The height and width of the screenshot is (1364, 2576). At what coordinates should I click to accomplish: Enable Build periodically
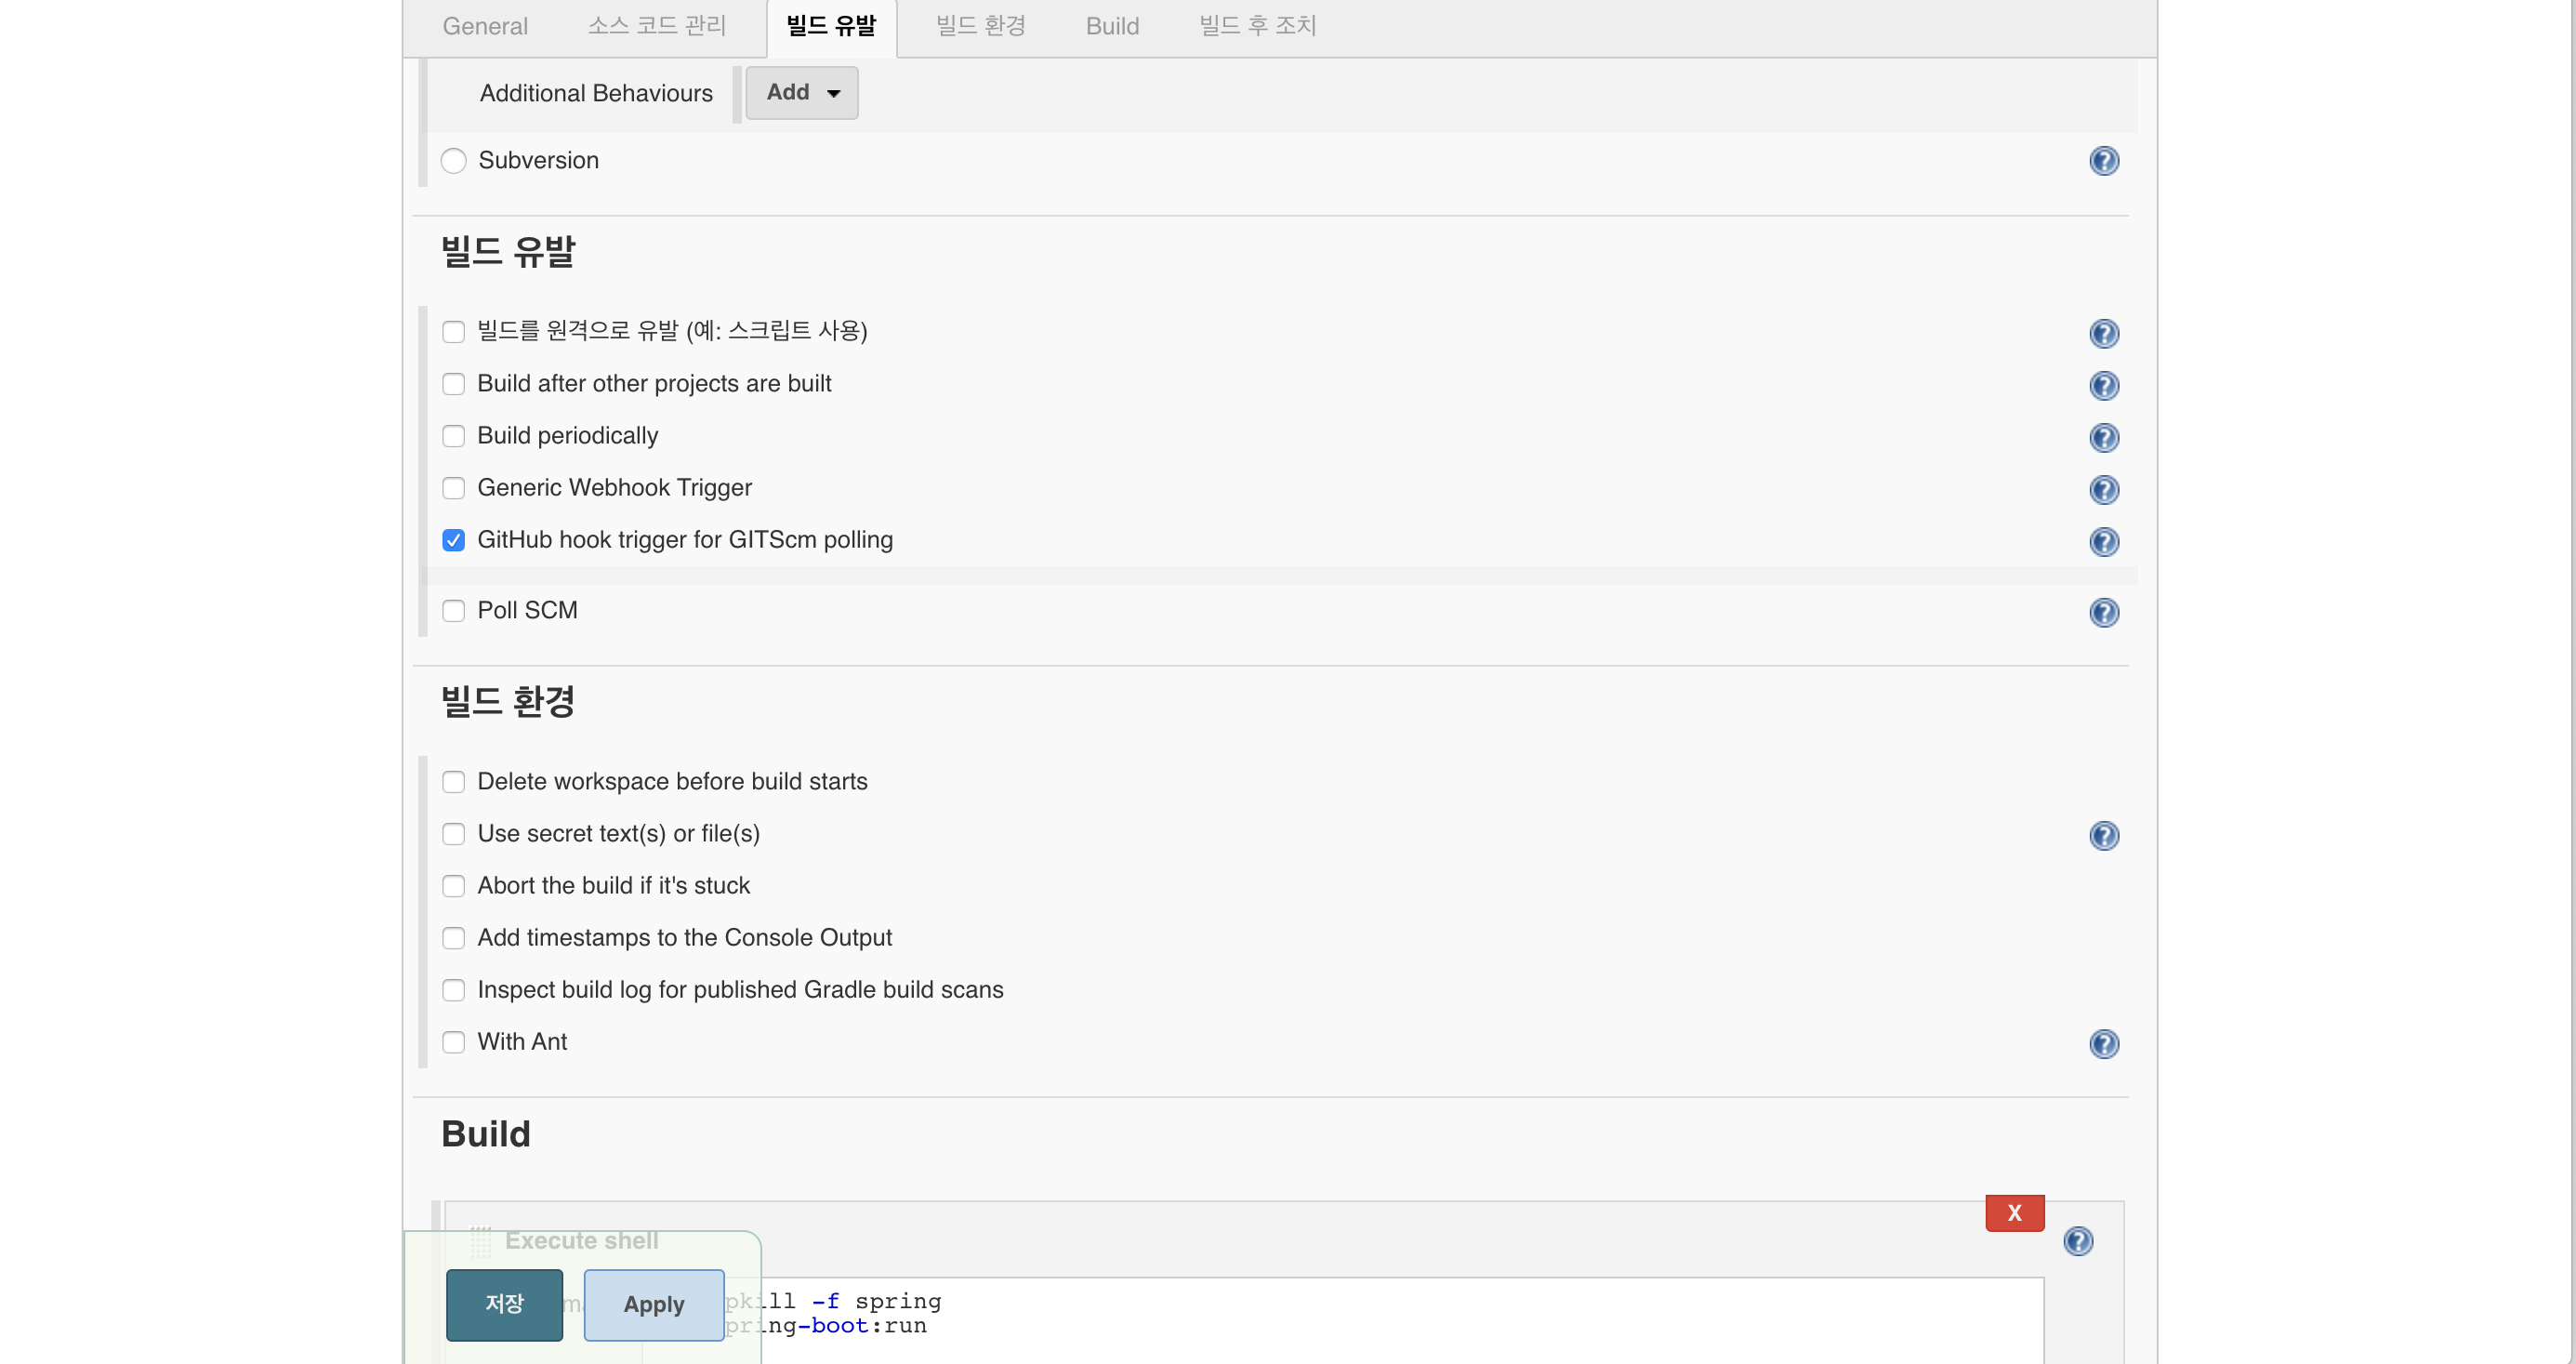pos(453,435)
